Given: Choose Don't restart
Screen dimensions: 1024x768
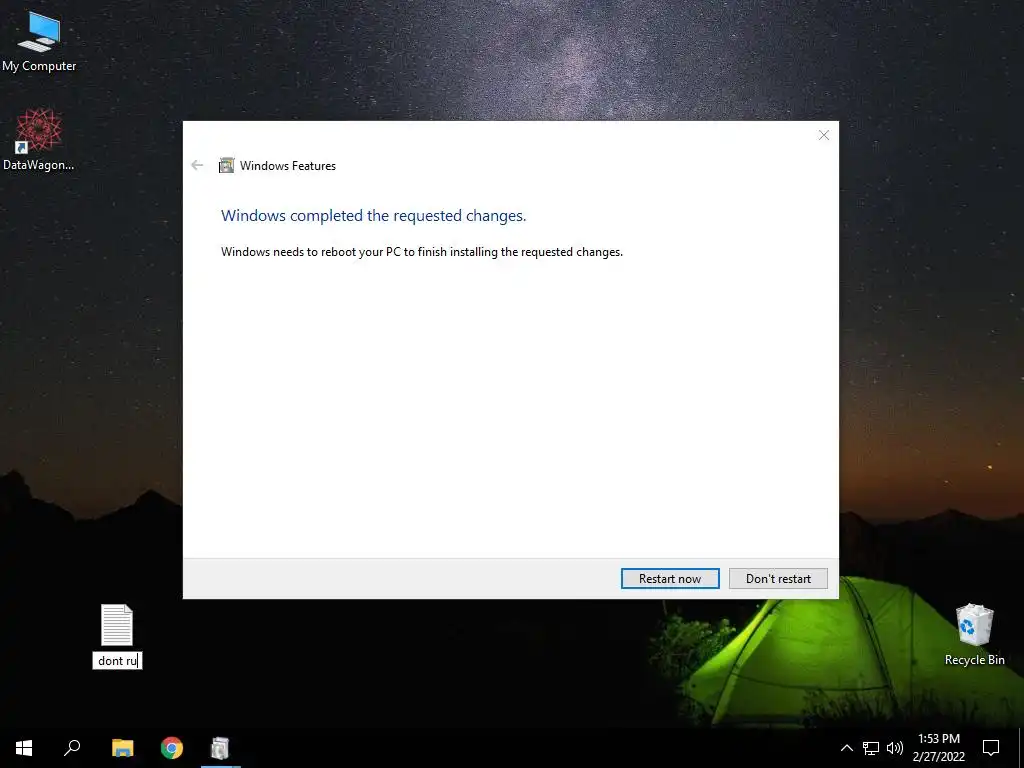Looking at the screenshot, I should (x=778, y=579).
